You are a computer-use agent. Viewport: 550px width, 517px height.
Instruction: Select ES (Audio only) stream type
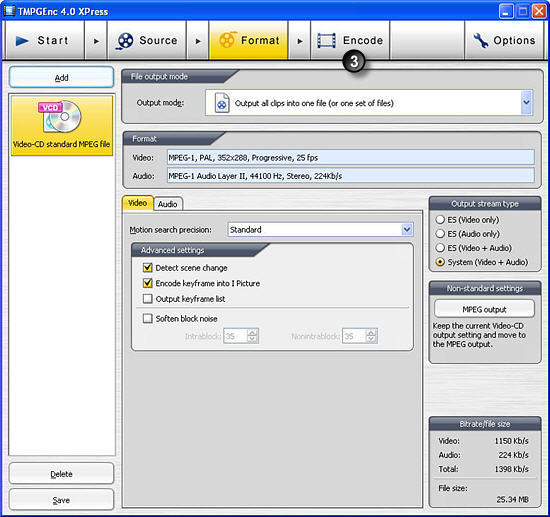[x=440, y=234]
